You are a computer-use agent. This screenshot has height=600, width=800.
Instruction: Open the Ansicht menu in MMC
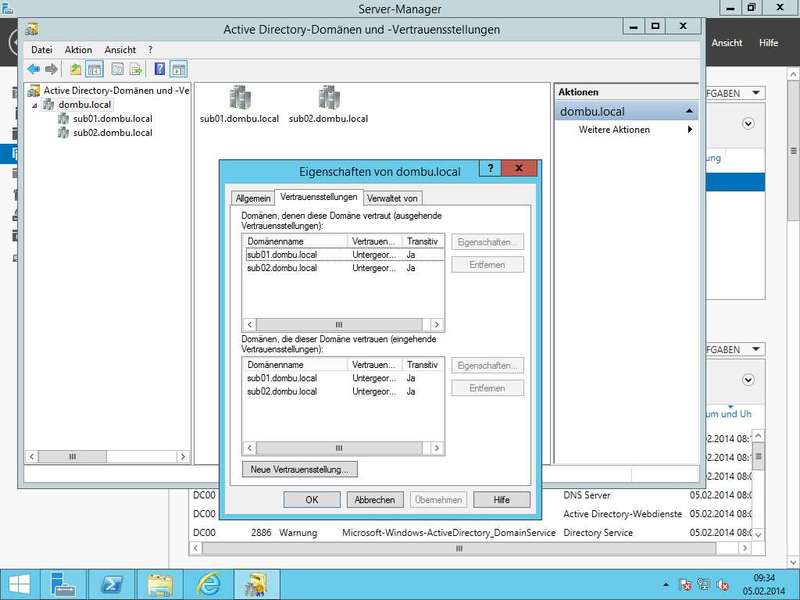(x=120, y=49)
